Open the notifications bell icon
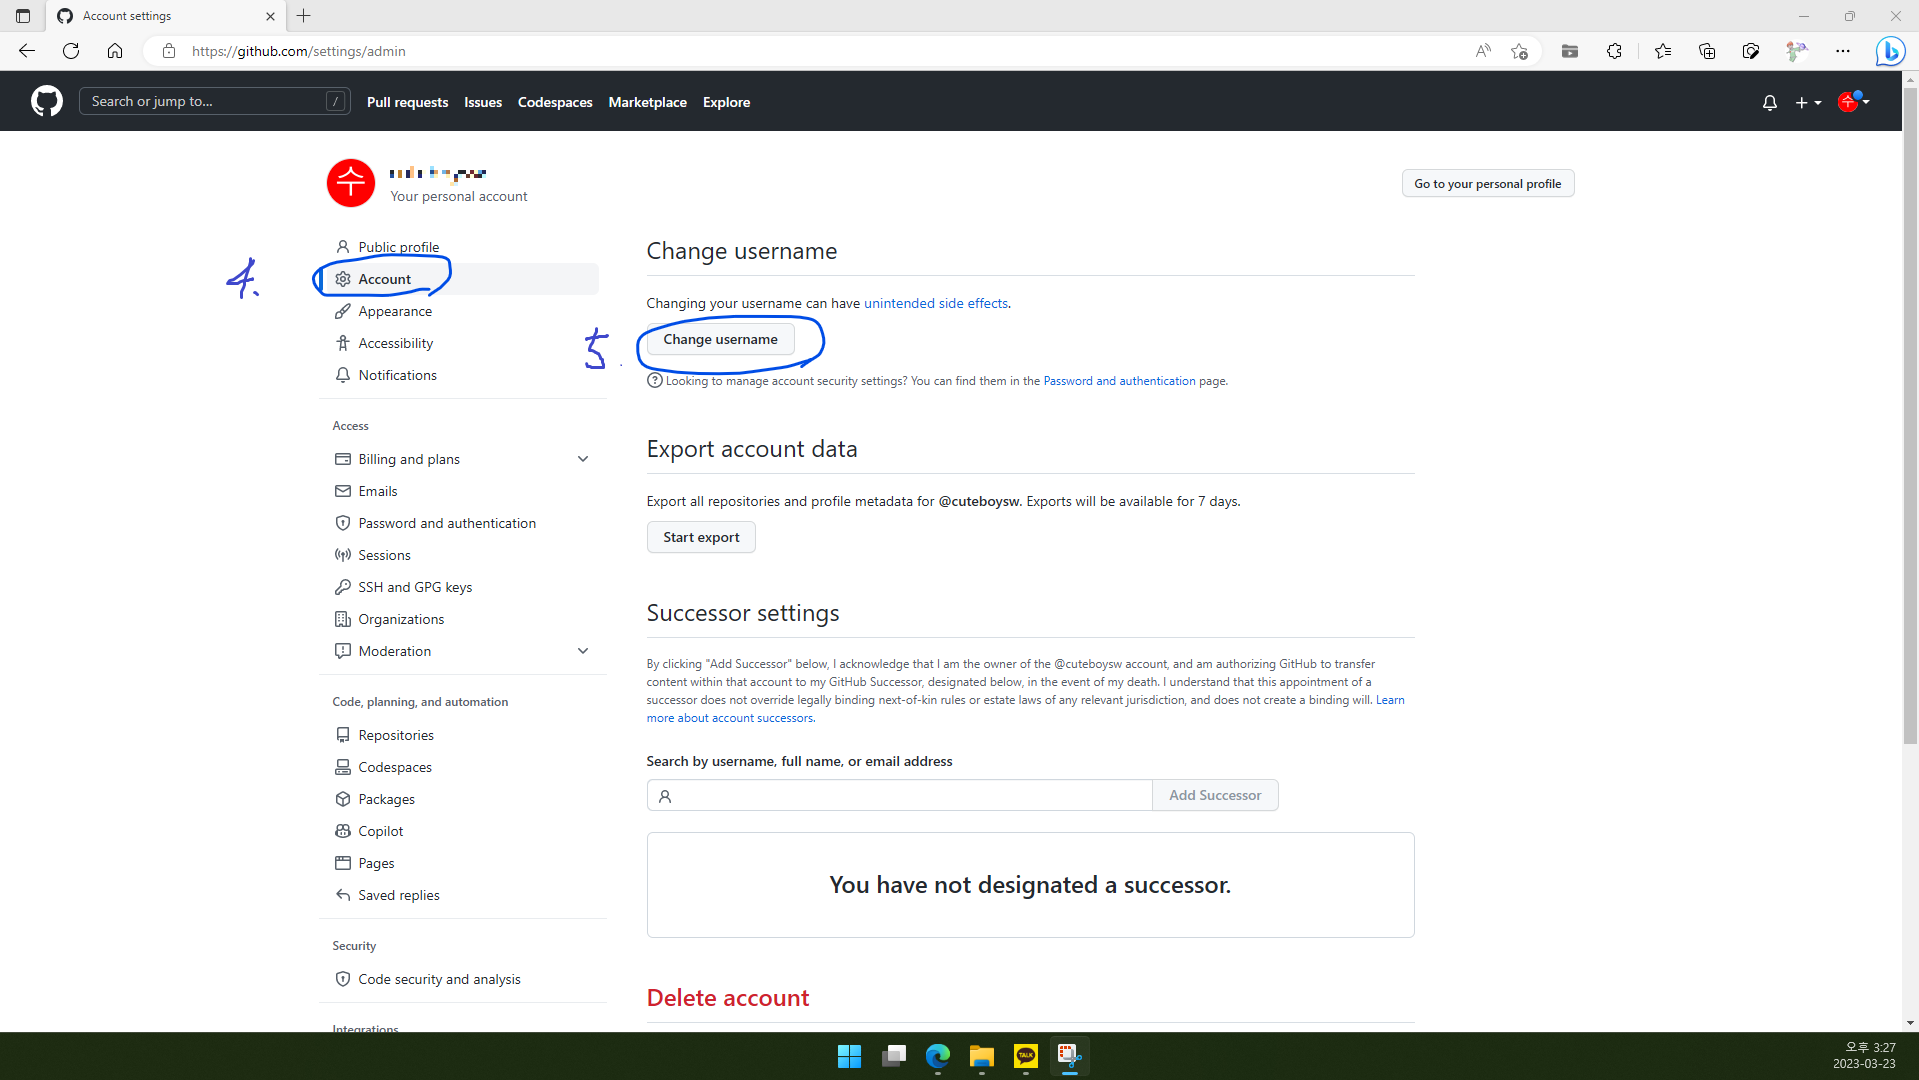 coord(1769,102)
